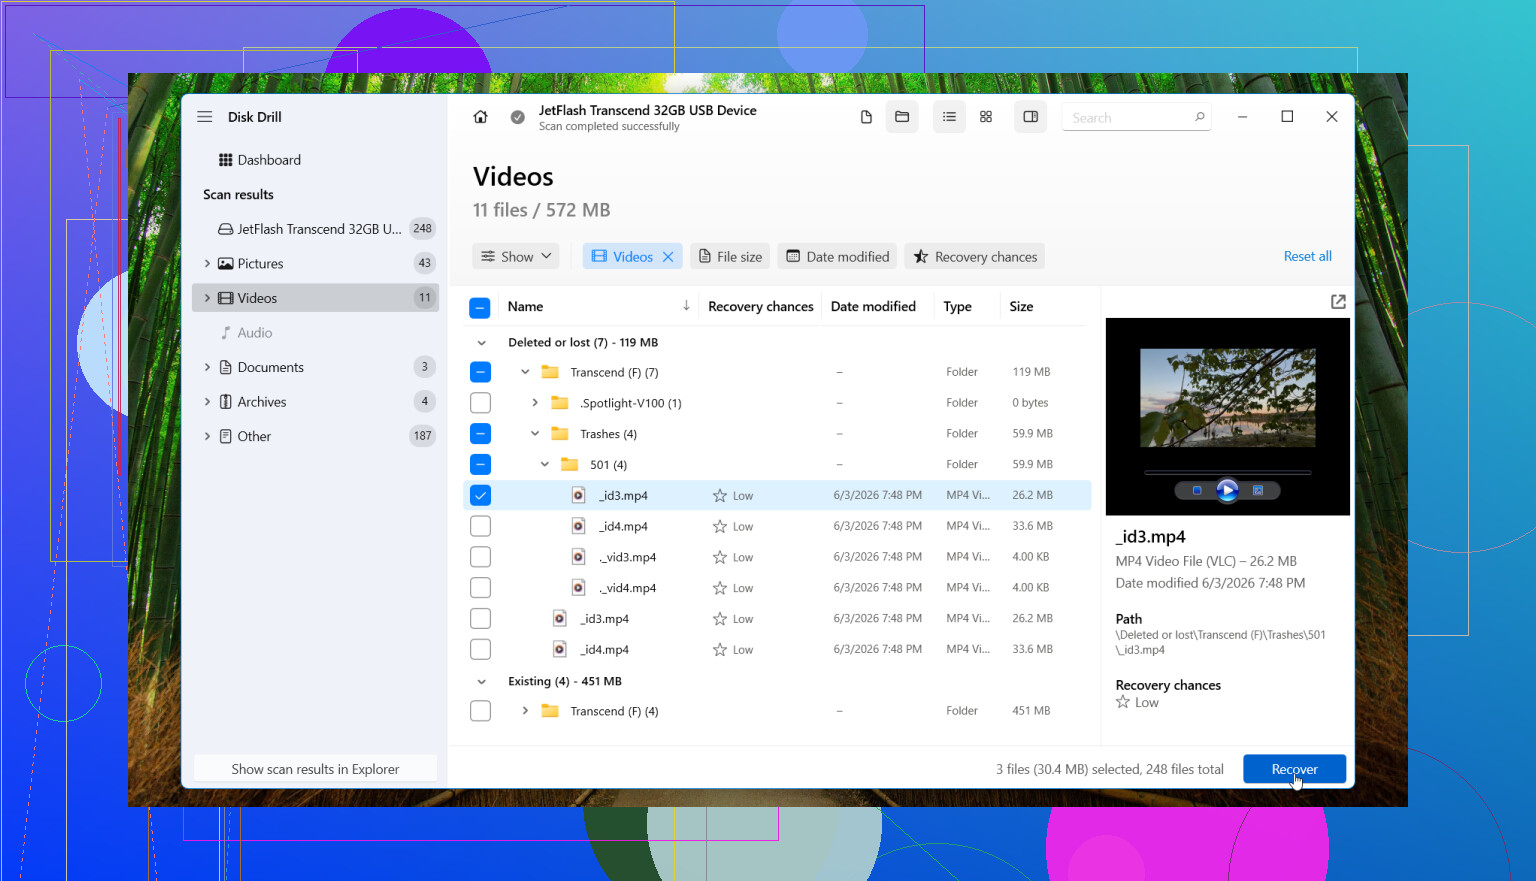Click Show scan results in Explorer
Screen dimensions: 1536x881
pos(315,769)
